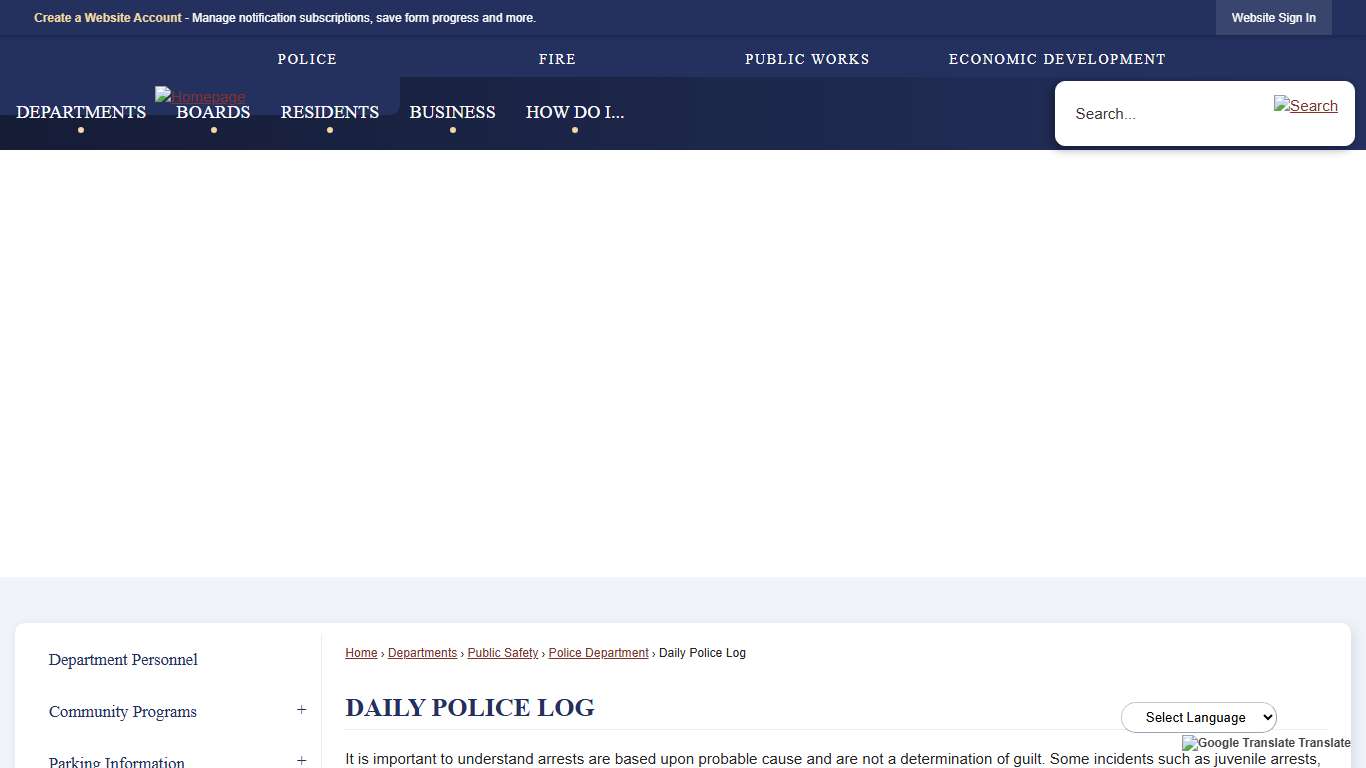Click inside the Search input field
This screenshot has width=1366, height=768.
(x=1150, y=113)
